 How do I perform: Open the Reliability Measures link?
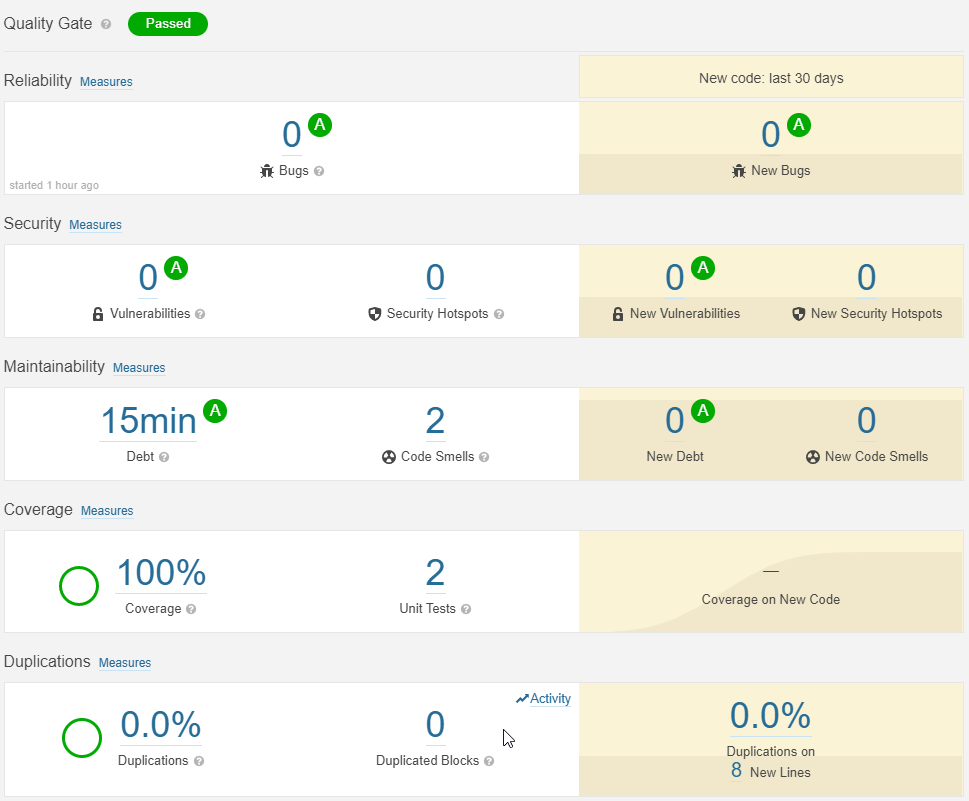pos(106,82)
